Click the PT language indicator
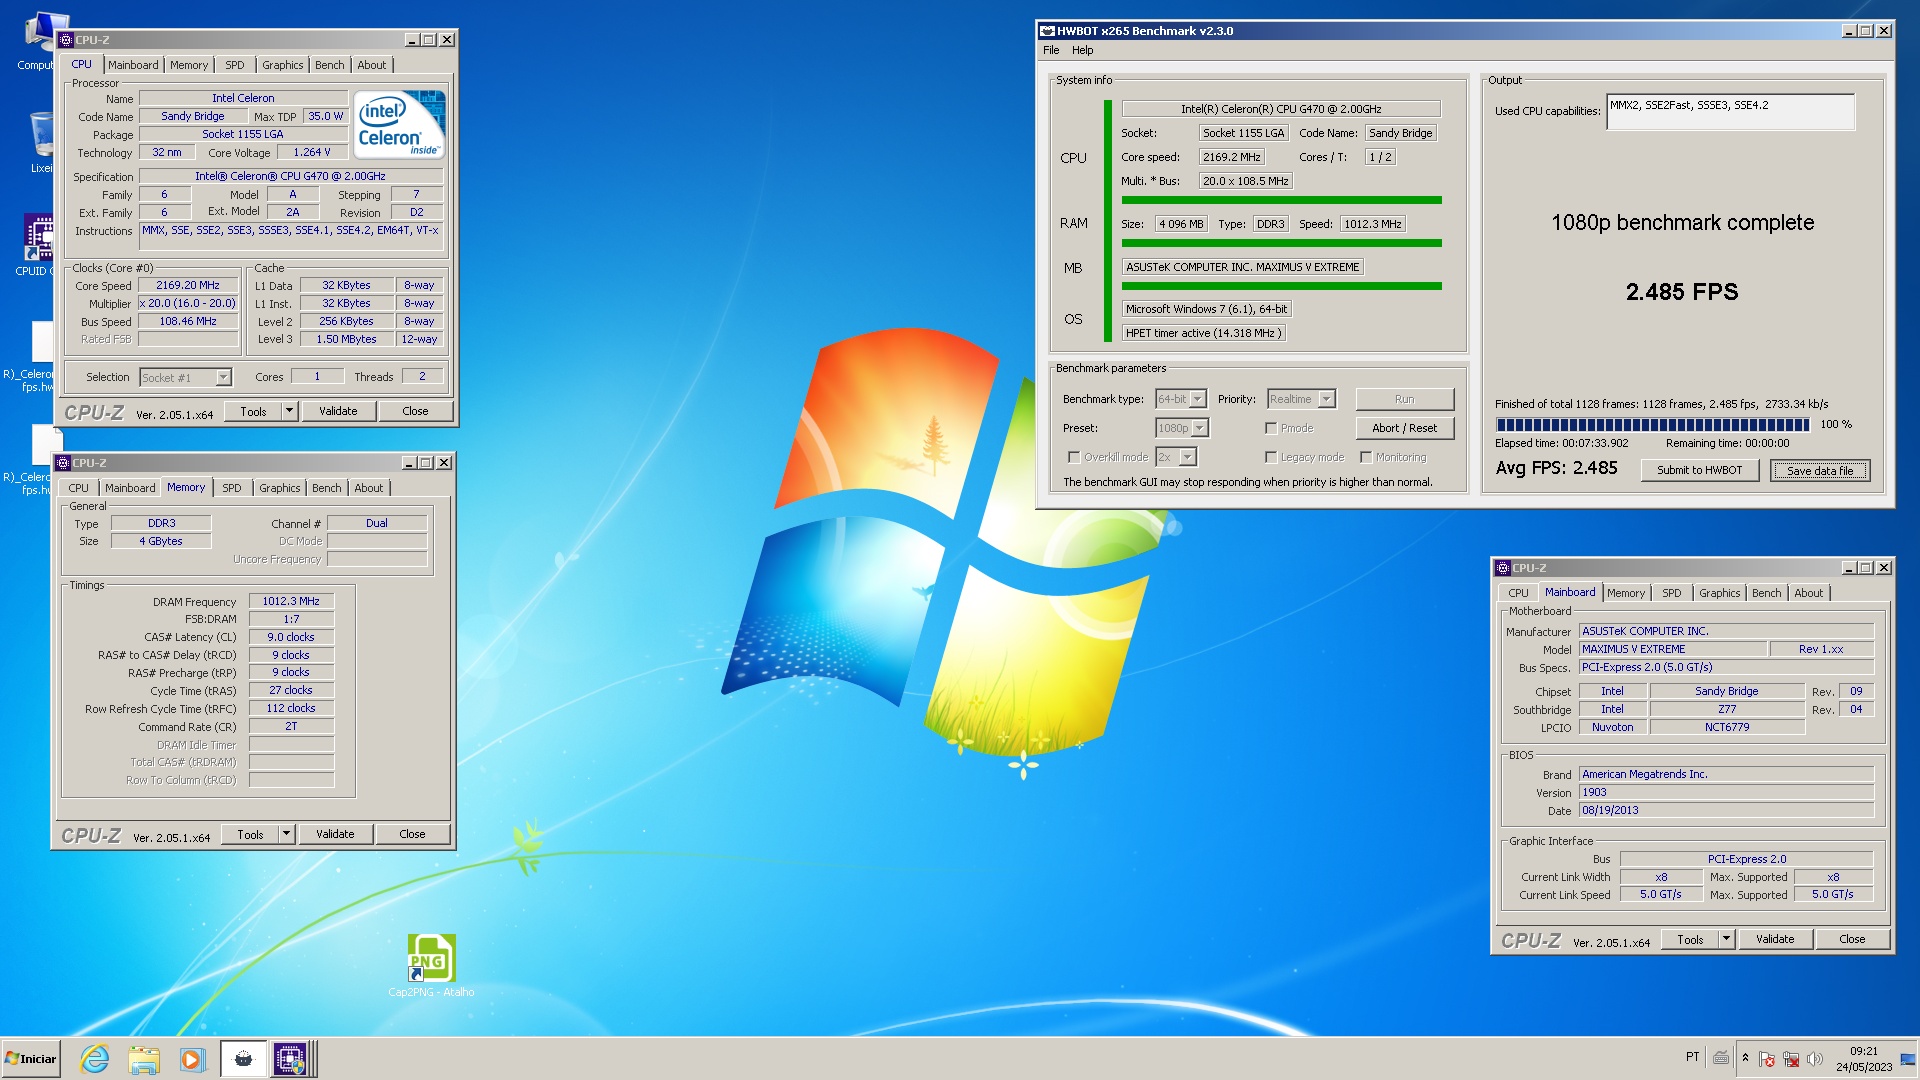Image resolution: width=1920 pixels, height=1080 pixels. (x=1692, y=1057)
